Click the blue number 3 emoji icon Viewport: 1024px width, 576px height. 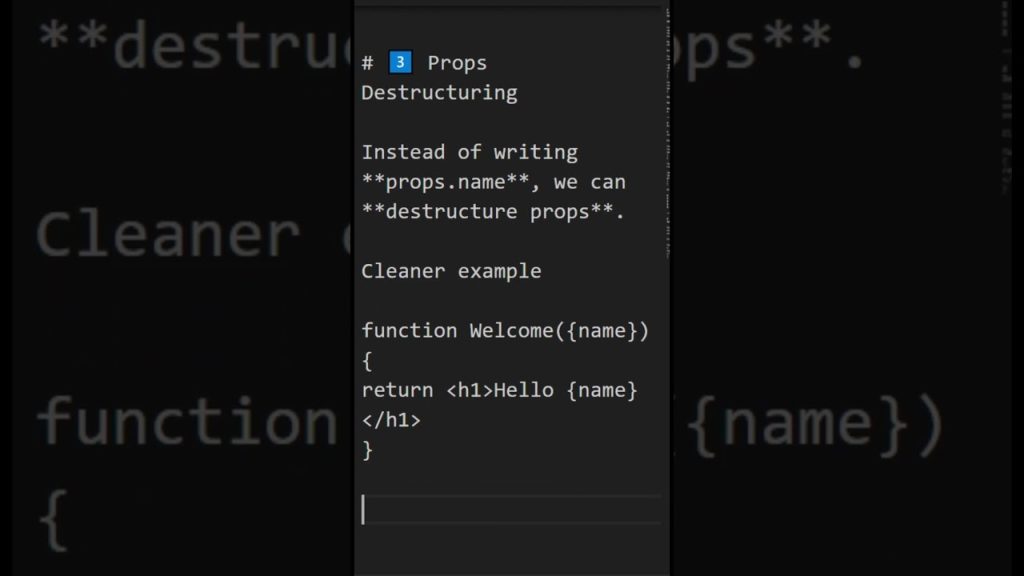click(x=400, y=63)
